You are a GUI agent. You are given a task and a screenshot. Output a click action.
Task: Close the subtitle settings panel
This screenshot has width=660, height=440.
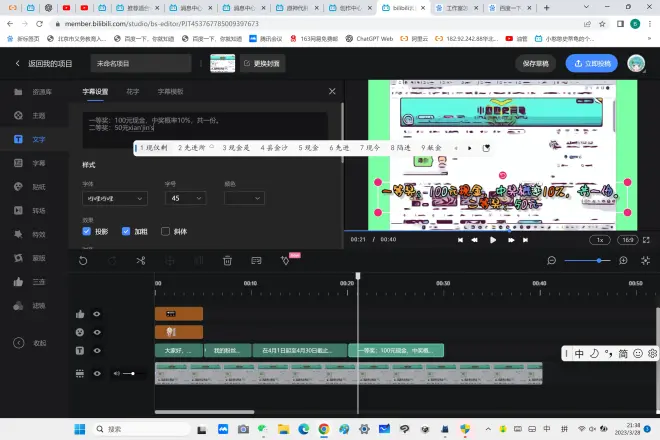point(332,91)
